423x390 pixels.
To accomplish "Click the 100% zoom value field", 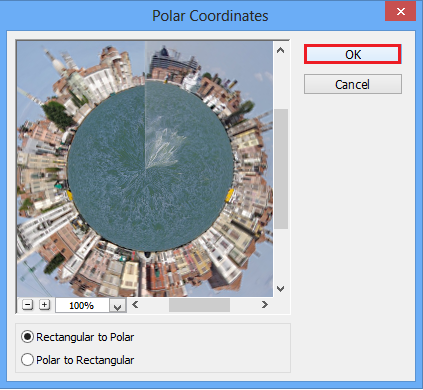I will pos(82,305).
